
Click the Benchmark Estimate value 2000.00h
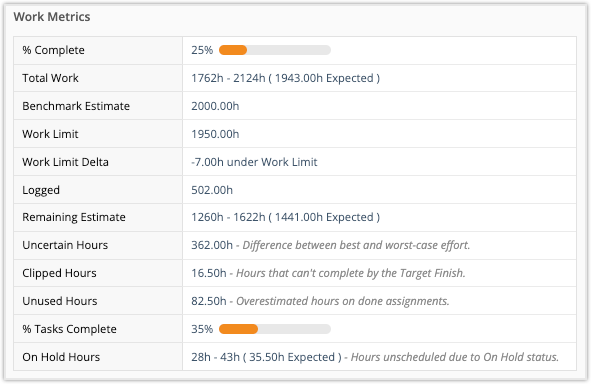[215, 106]
